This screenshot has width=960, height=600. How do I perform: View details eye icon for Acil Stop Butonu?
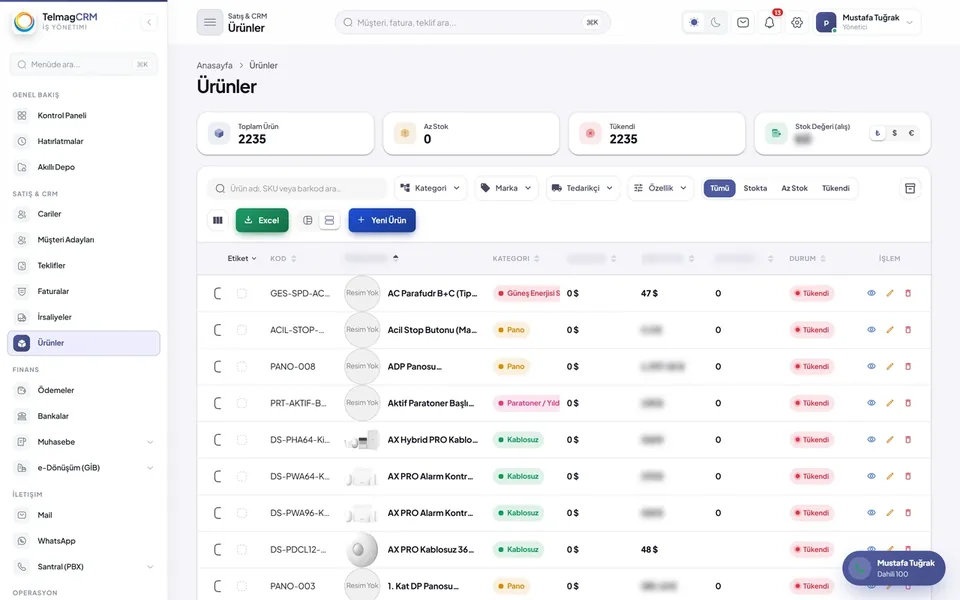871,330
